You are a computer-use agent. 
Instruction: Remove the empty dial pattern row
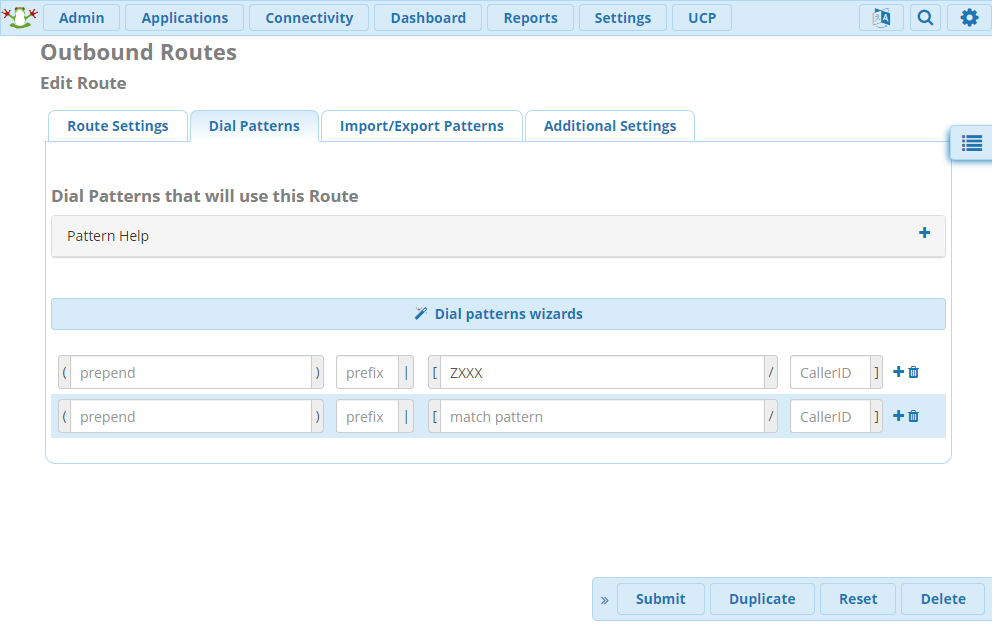[x=914, y=416]
